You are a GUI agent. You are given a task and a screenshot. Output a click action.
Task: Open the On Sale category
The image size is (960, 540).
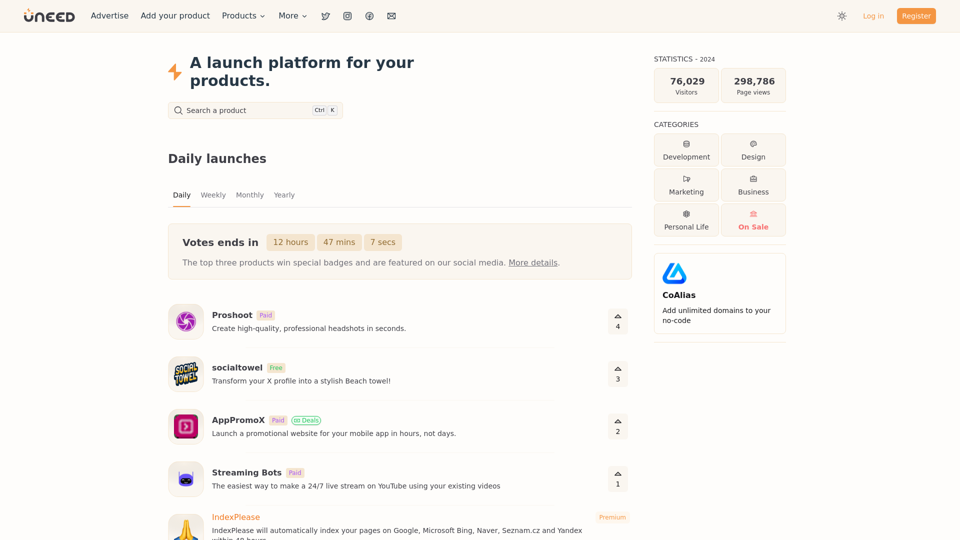point(753,220)
